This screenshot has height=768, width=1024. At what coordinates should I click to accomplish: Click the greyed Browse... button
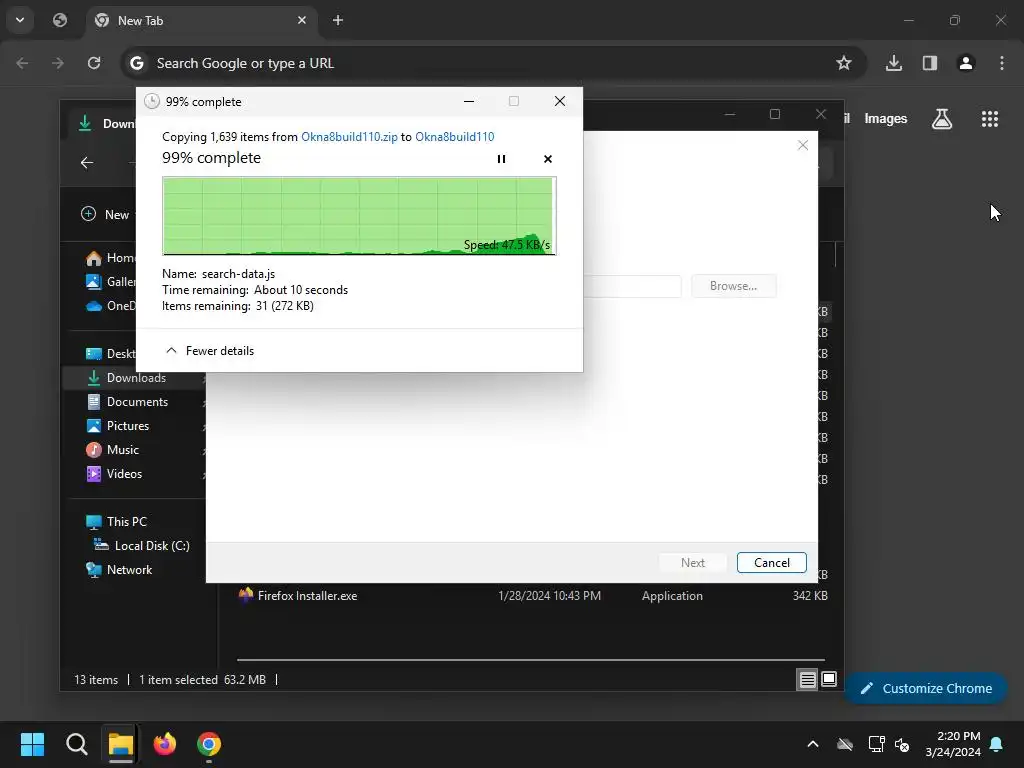click(x=733, y=286)
